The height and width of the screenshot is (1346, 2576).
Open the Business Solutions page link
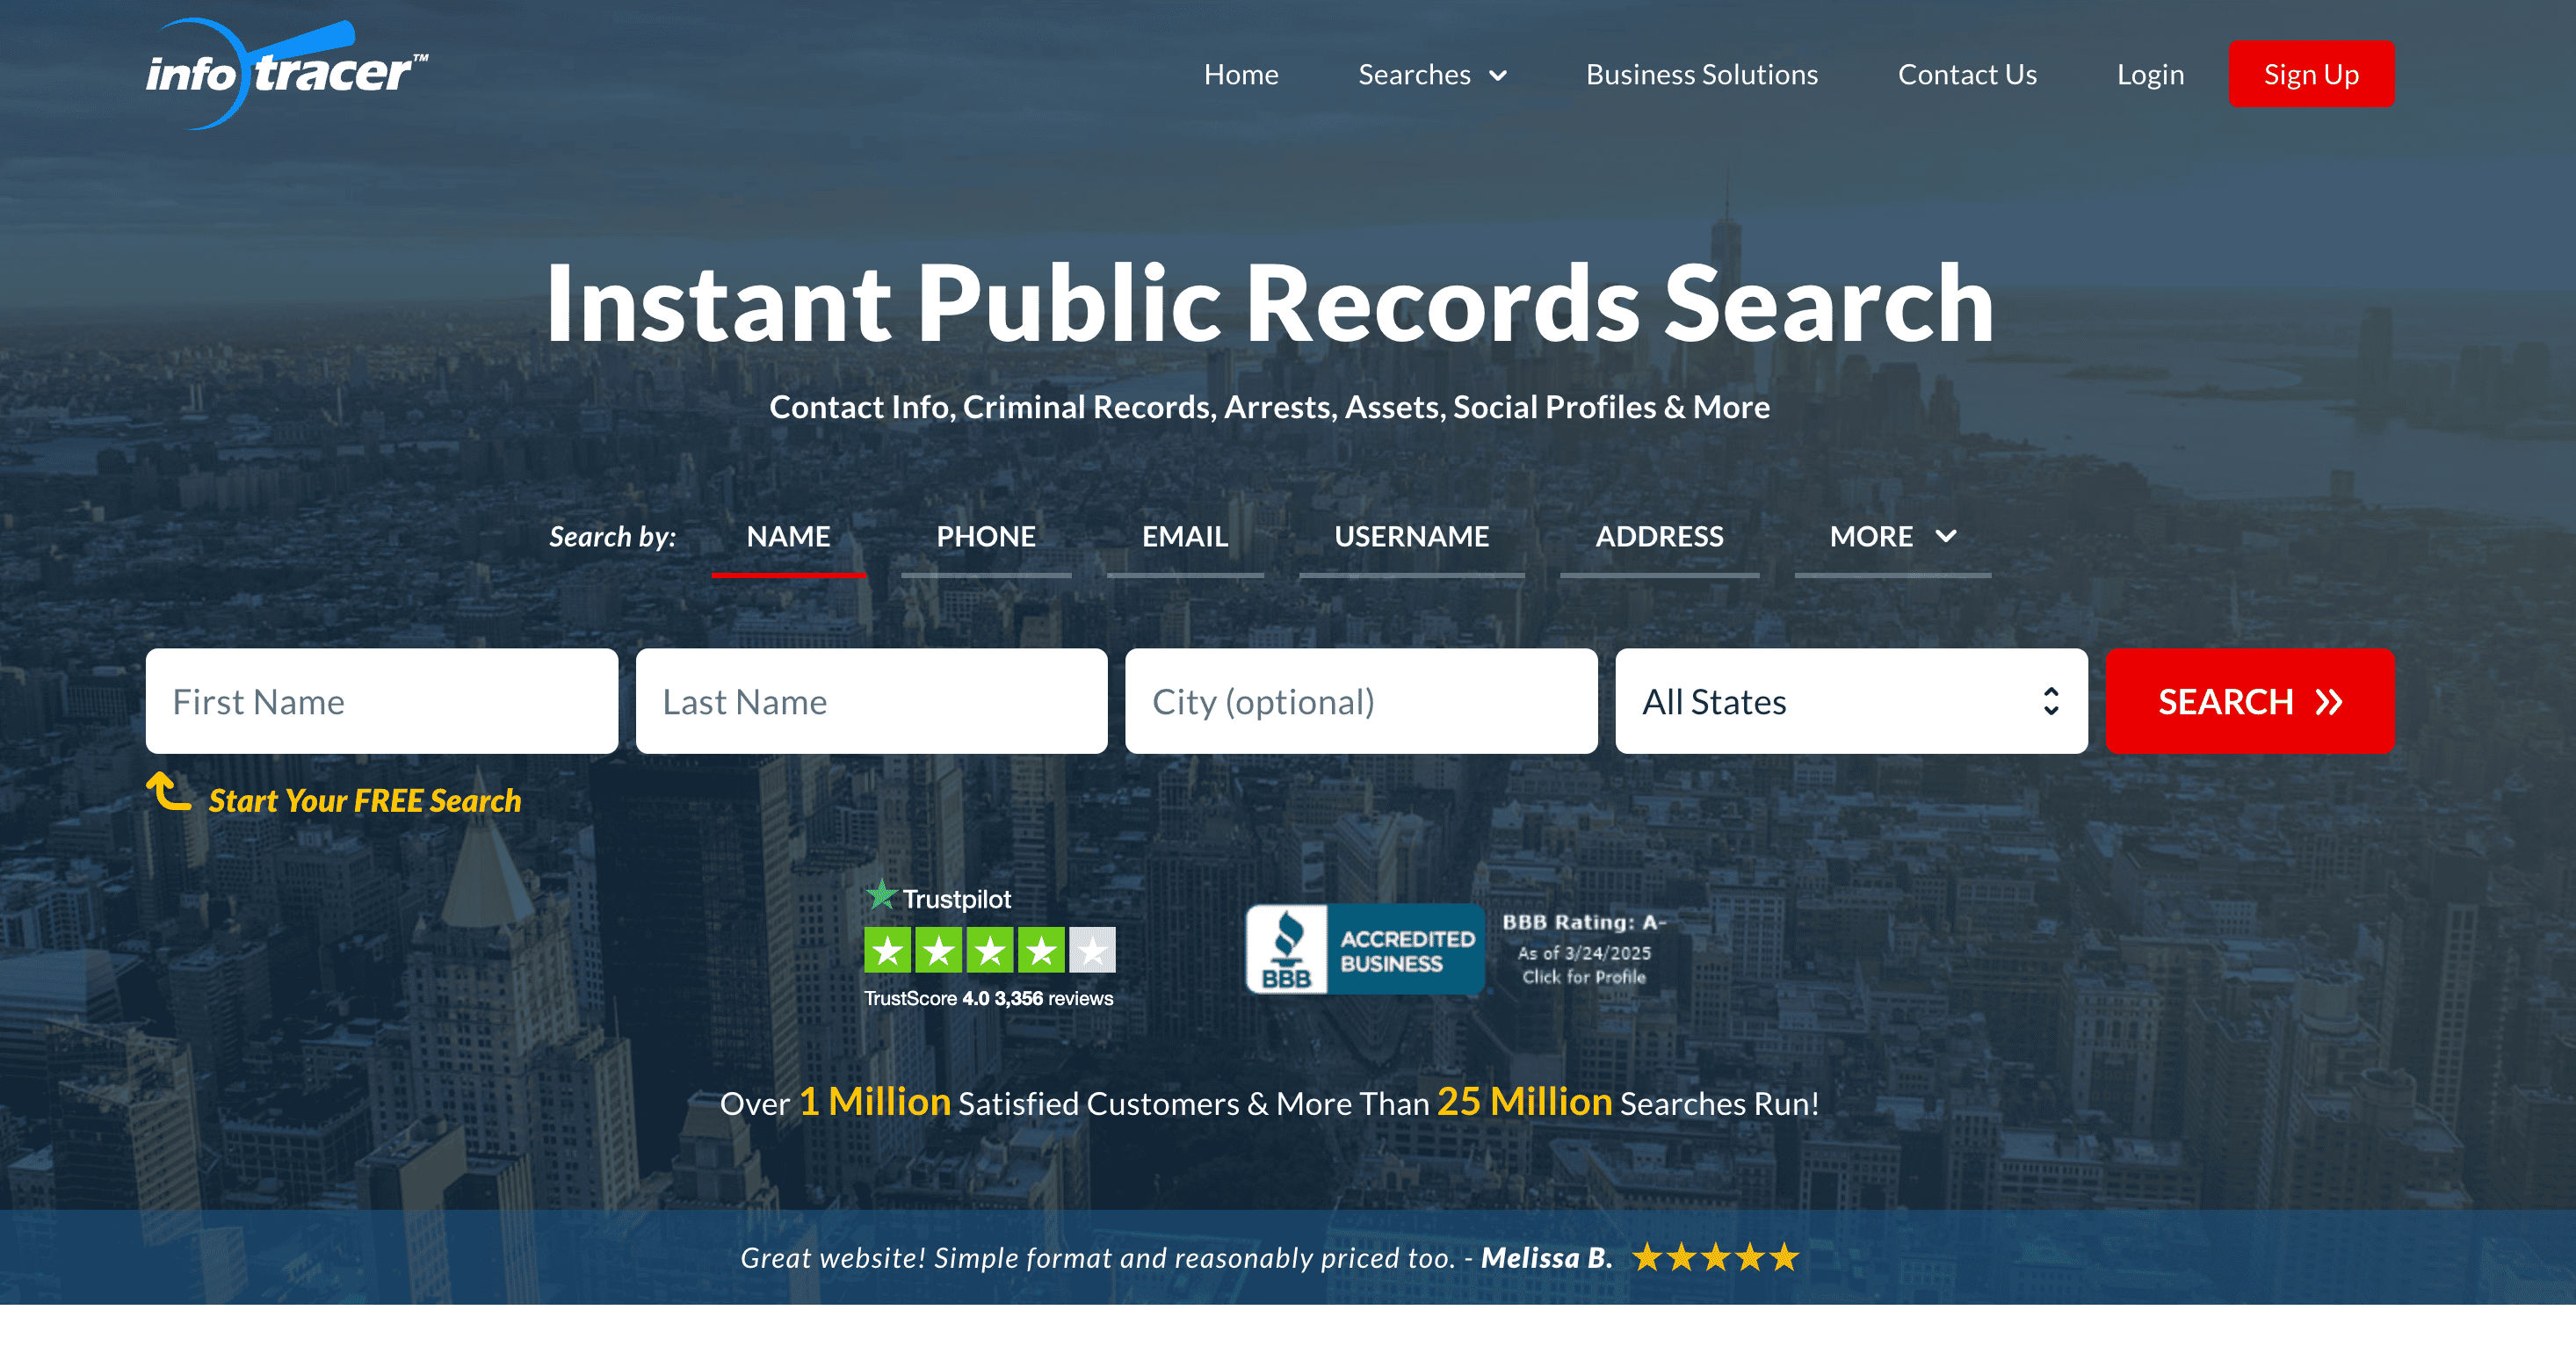click(x=1701, y=74)
